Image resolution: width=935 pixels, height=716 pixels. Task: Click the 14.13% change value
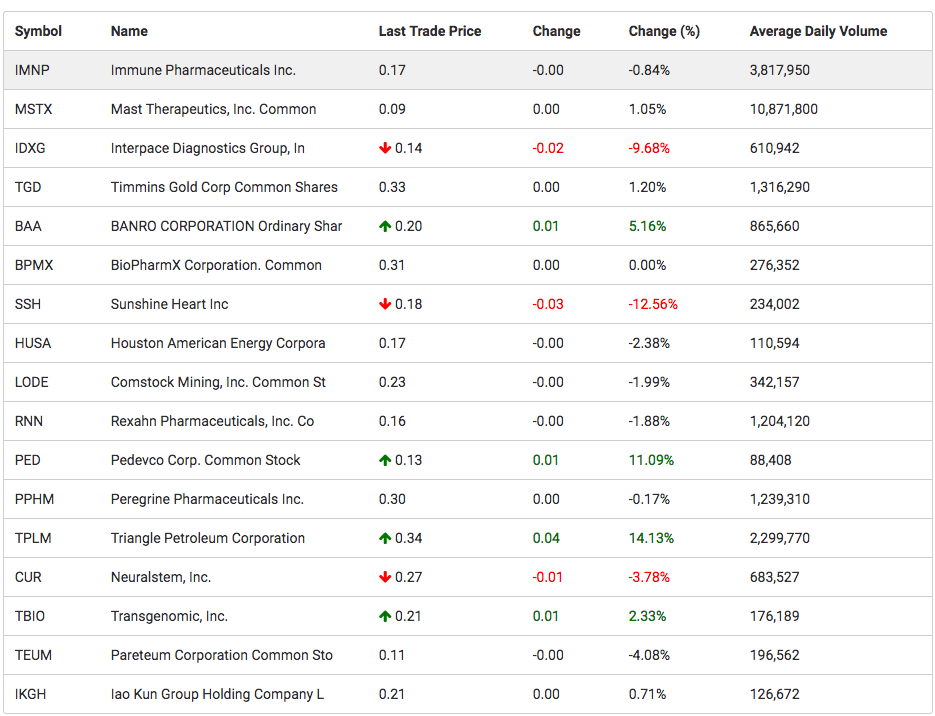[x=651, y=538]
